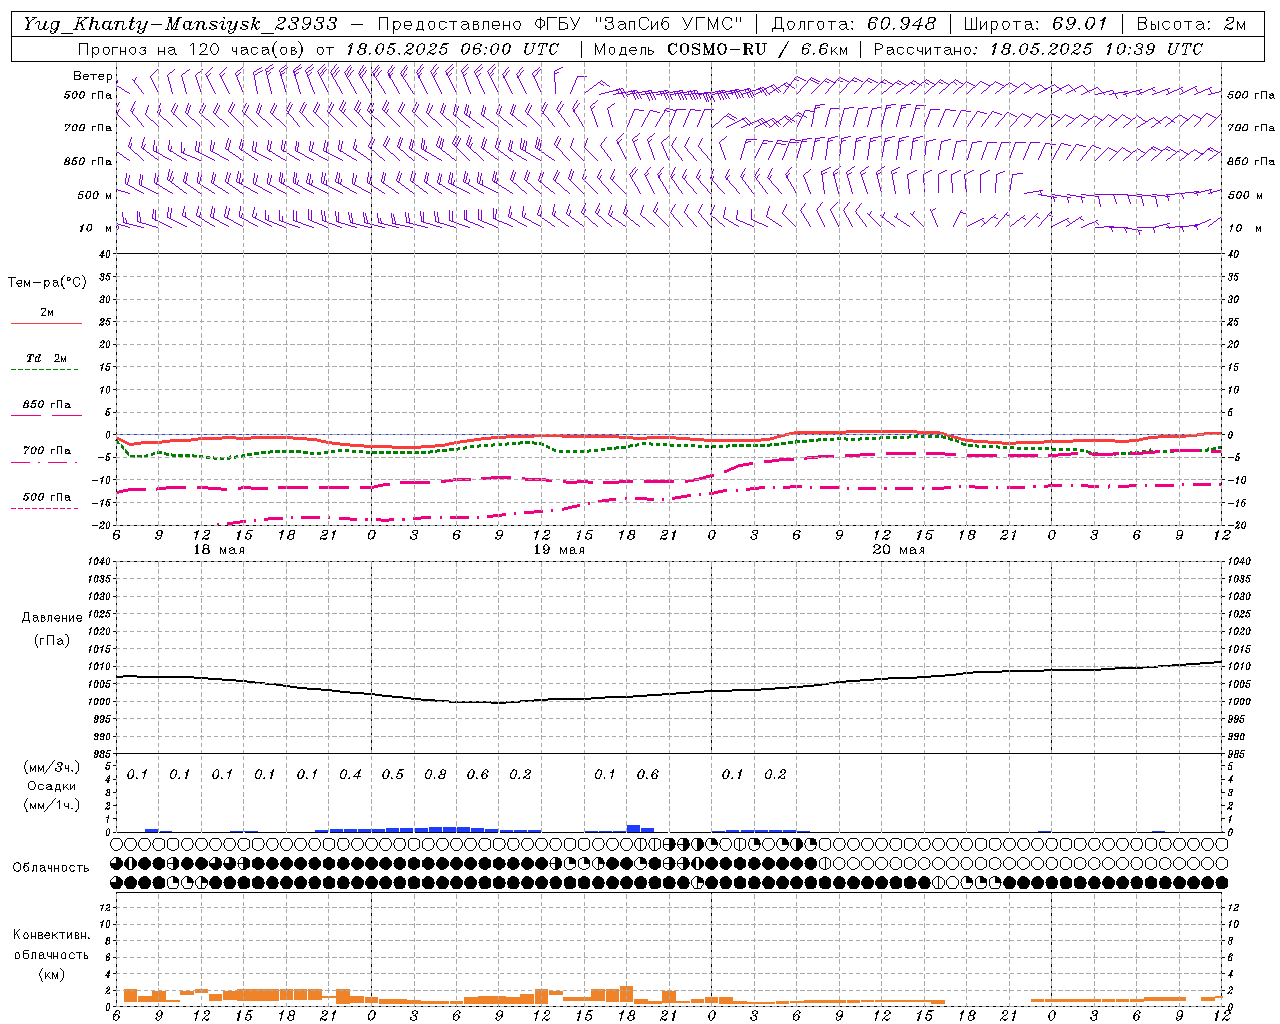1280x1024 pixels.
Task: Click the 0.5 precipitation amount
Action: pyautogui.click(x=393, y=775)
